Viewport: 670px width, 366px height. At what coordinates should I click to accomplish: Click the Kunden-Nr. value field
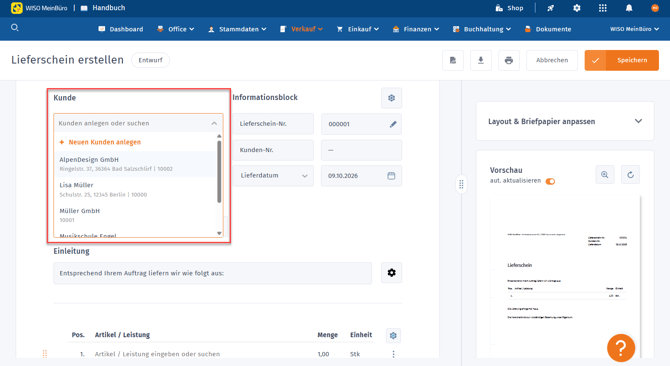tap(361, 150)
